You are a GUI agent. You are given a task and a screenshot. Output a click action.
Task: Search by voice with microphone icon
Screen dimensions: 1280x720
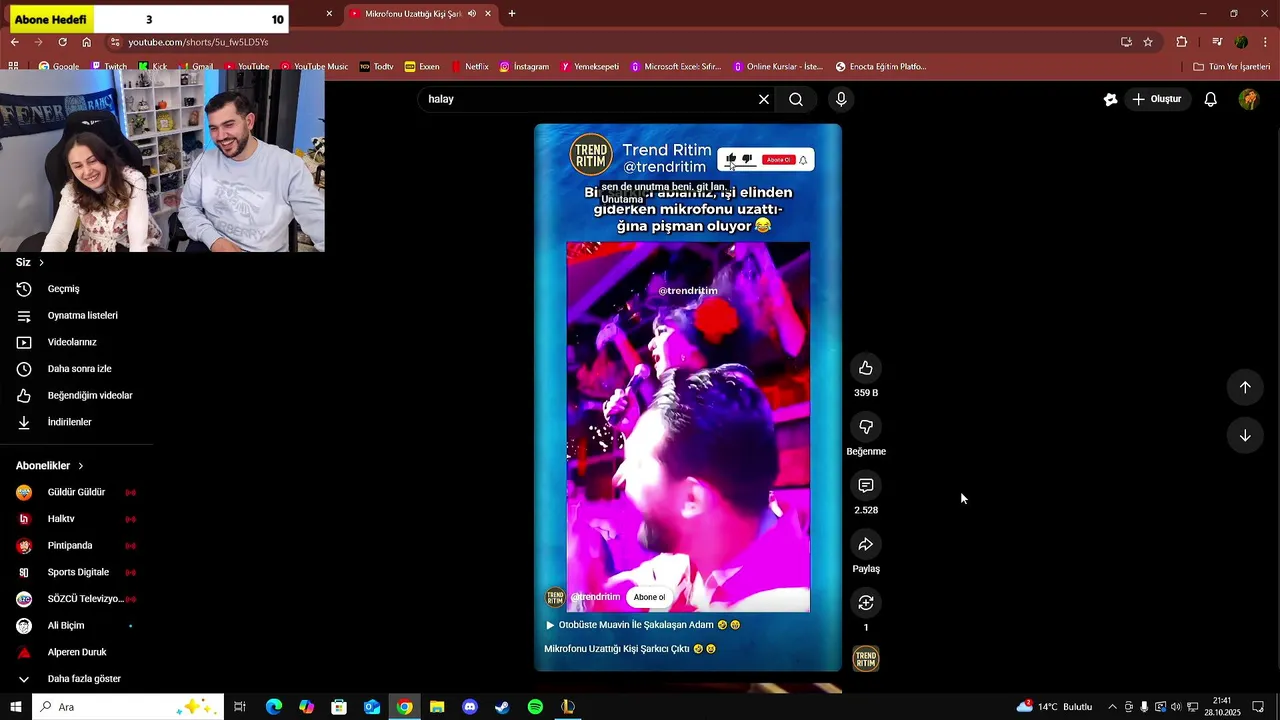click(x=841, y=99)
